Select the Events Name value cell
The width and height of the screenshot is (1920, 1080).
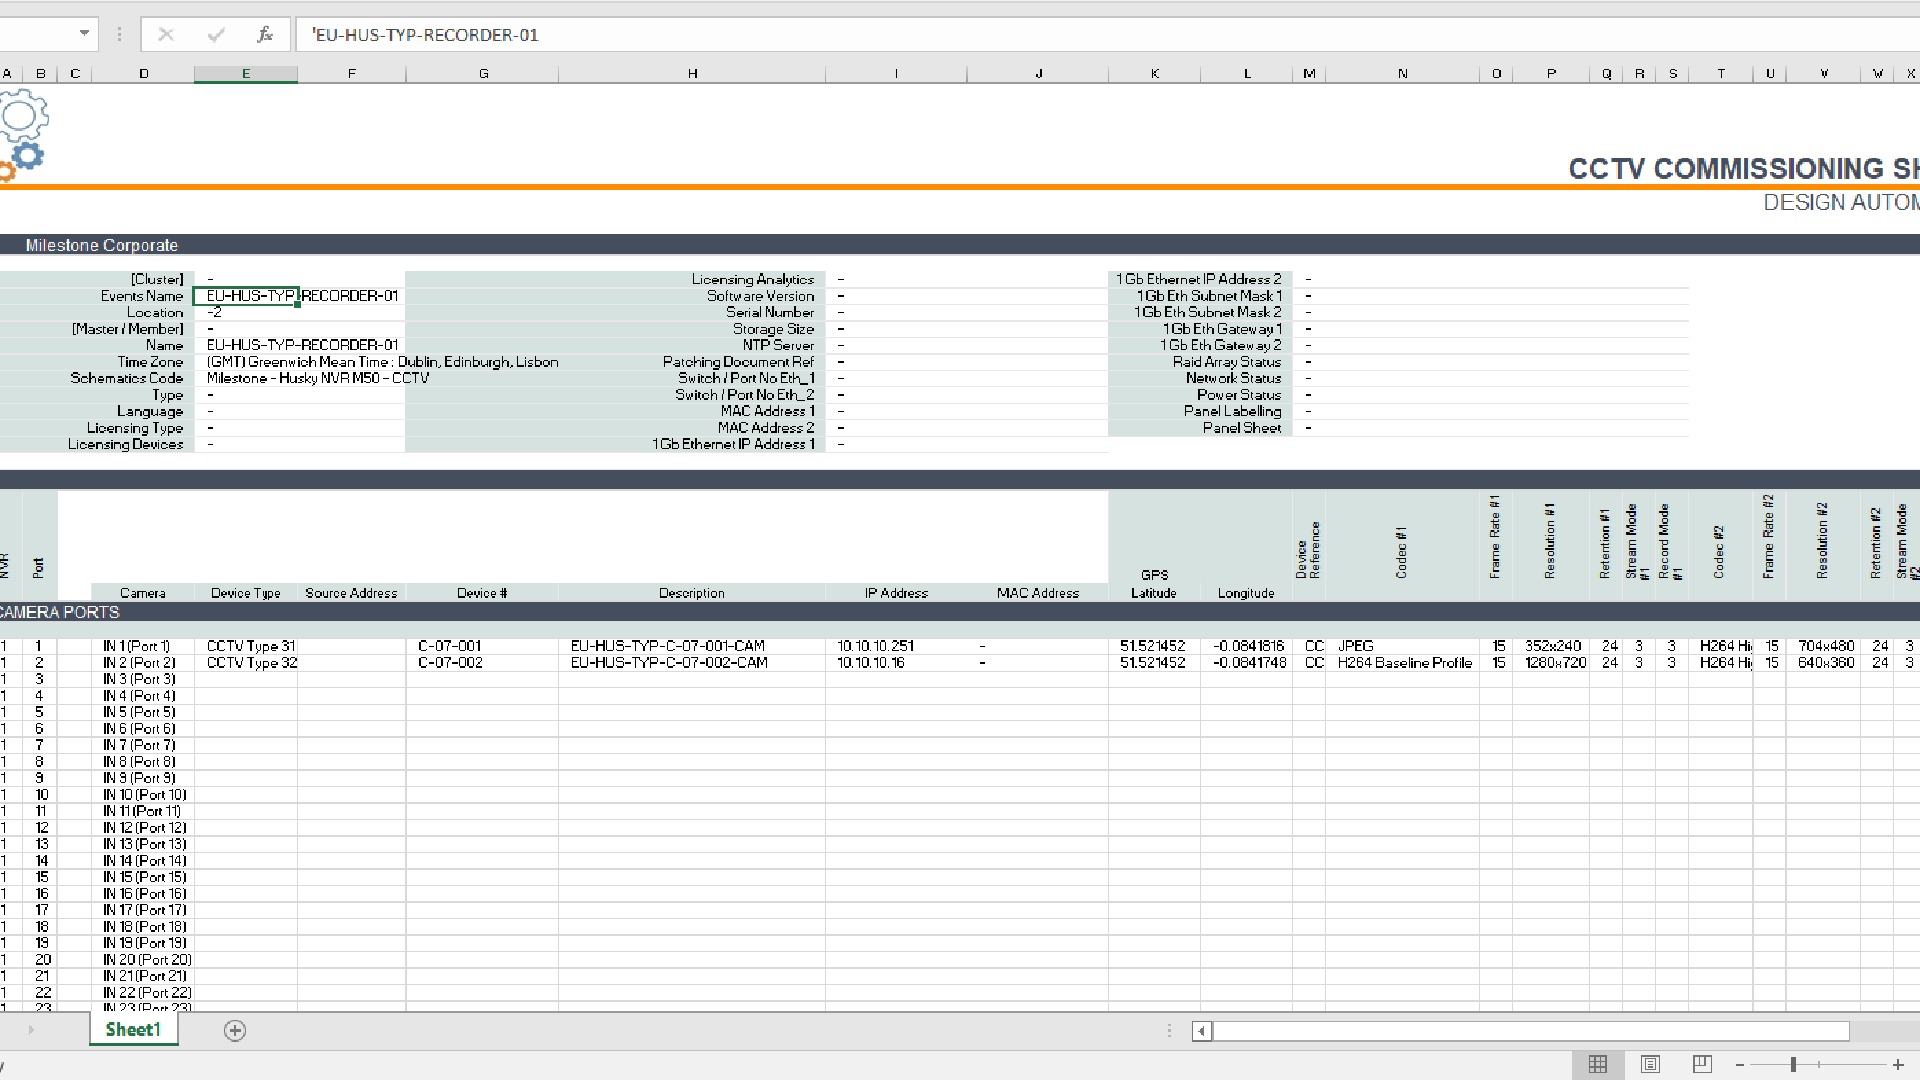click(246, 296)
